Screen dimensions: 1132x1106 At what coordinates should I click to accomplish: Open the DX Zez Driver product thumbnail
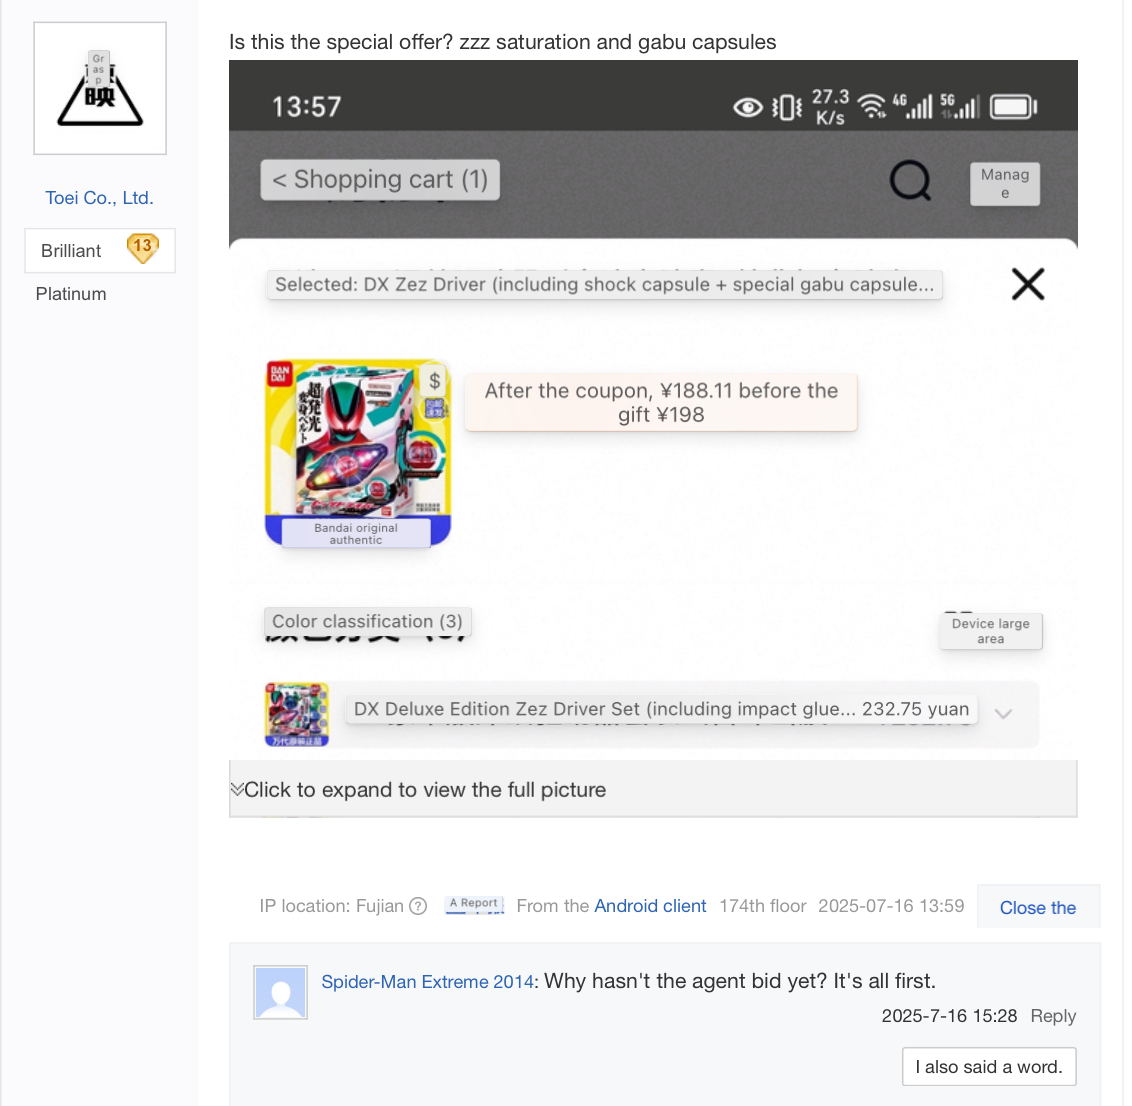[358, 453]
